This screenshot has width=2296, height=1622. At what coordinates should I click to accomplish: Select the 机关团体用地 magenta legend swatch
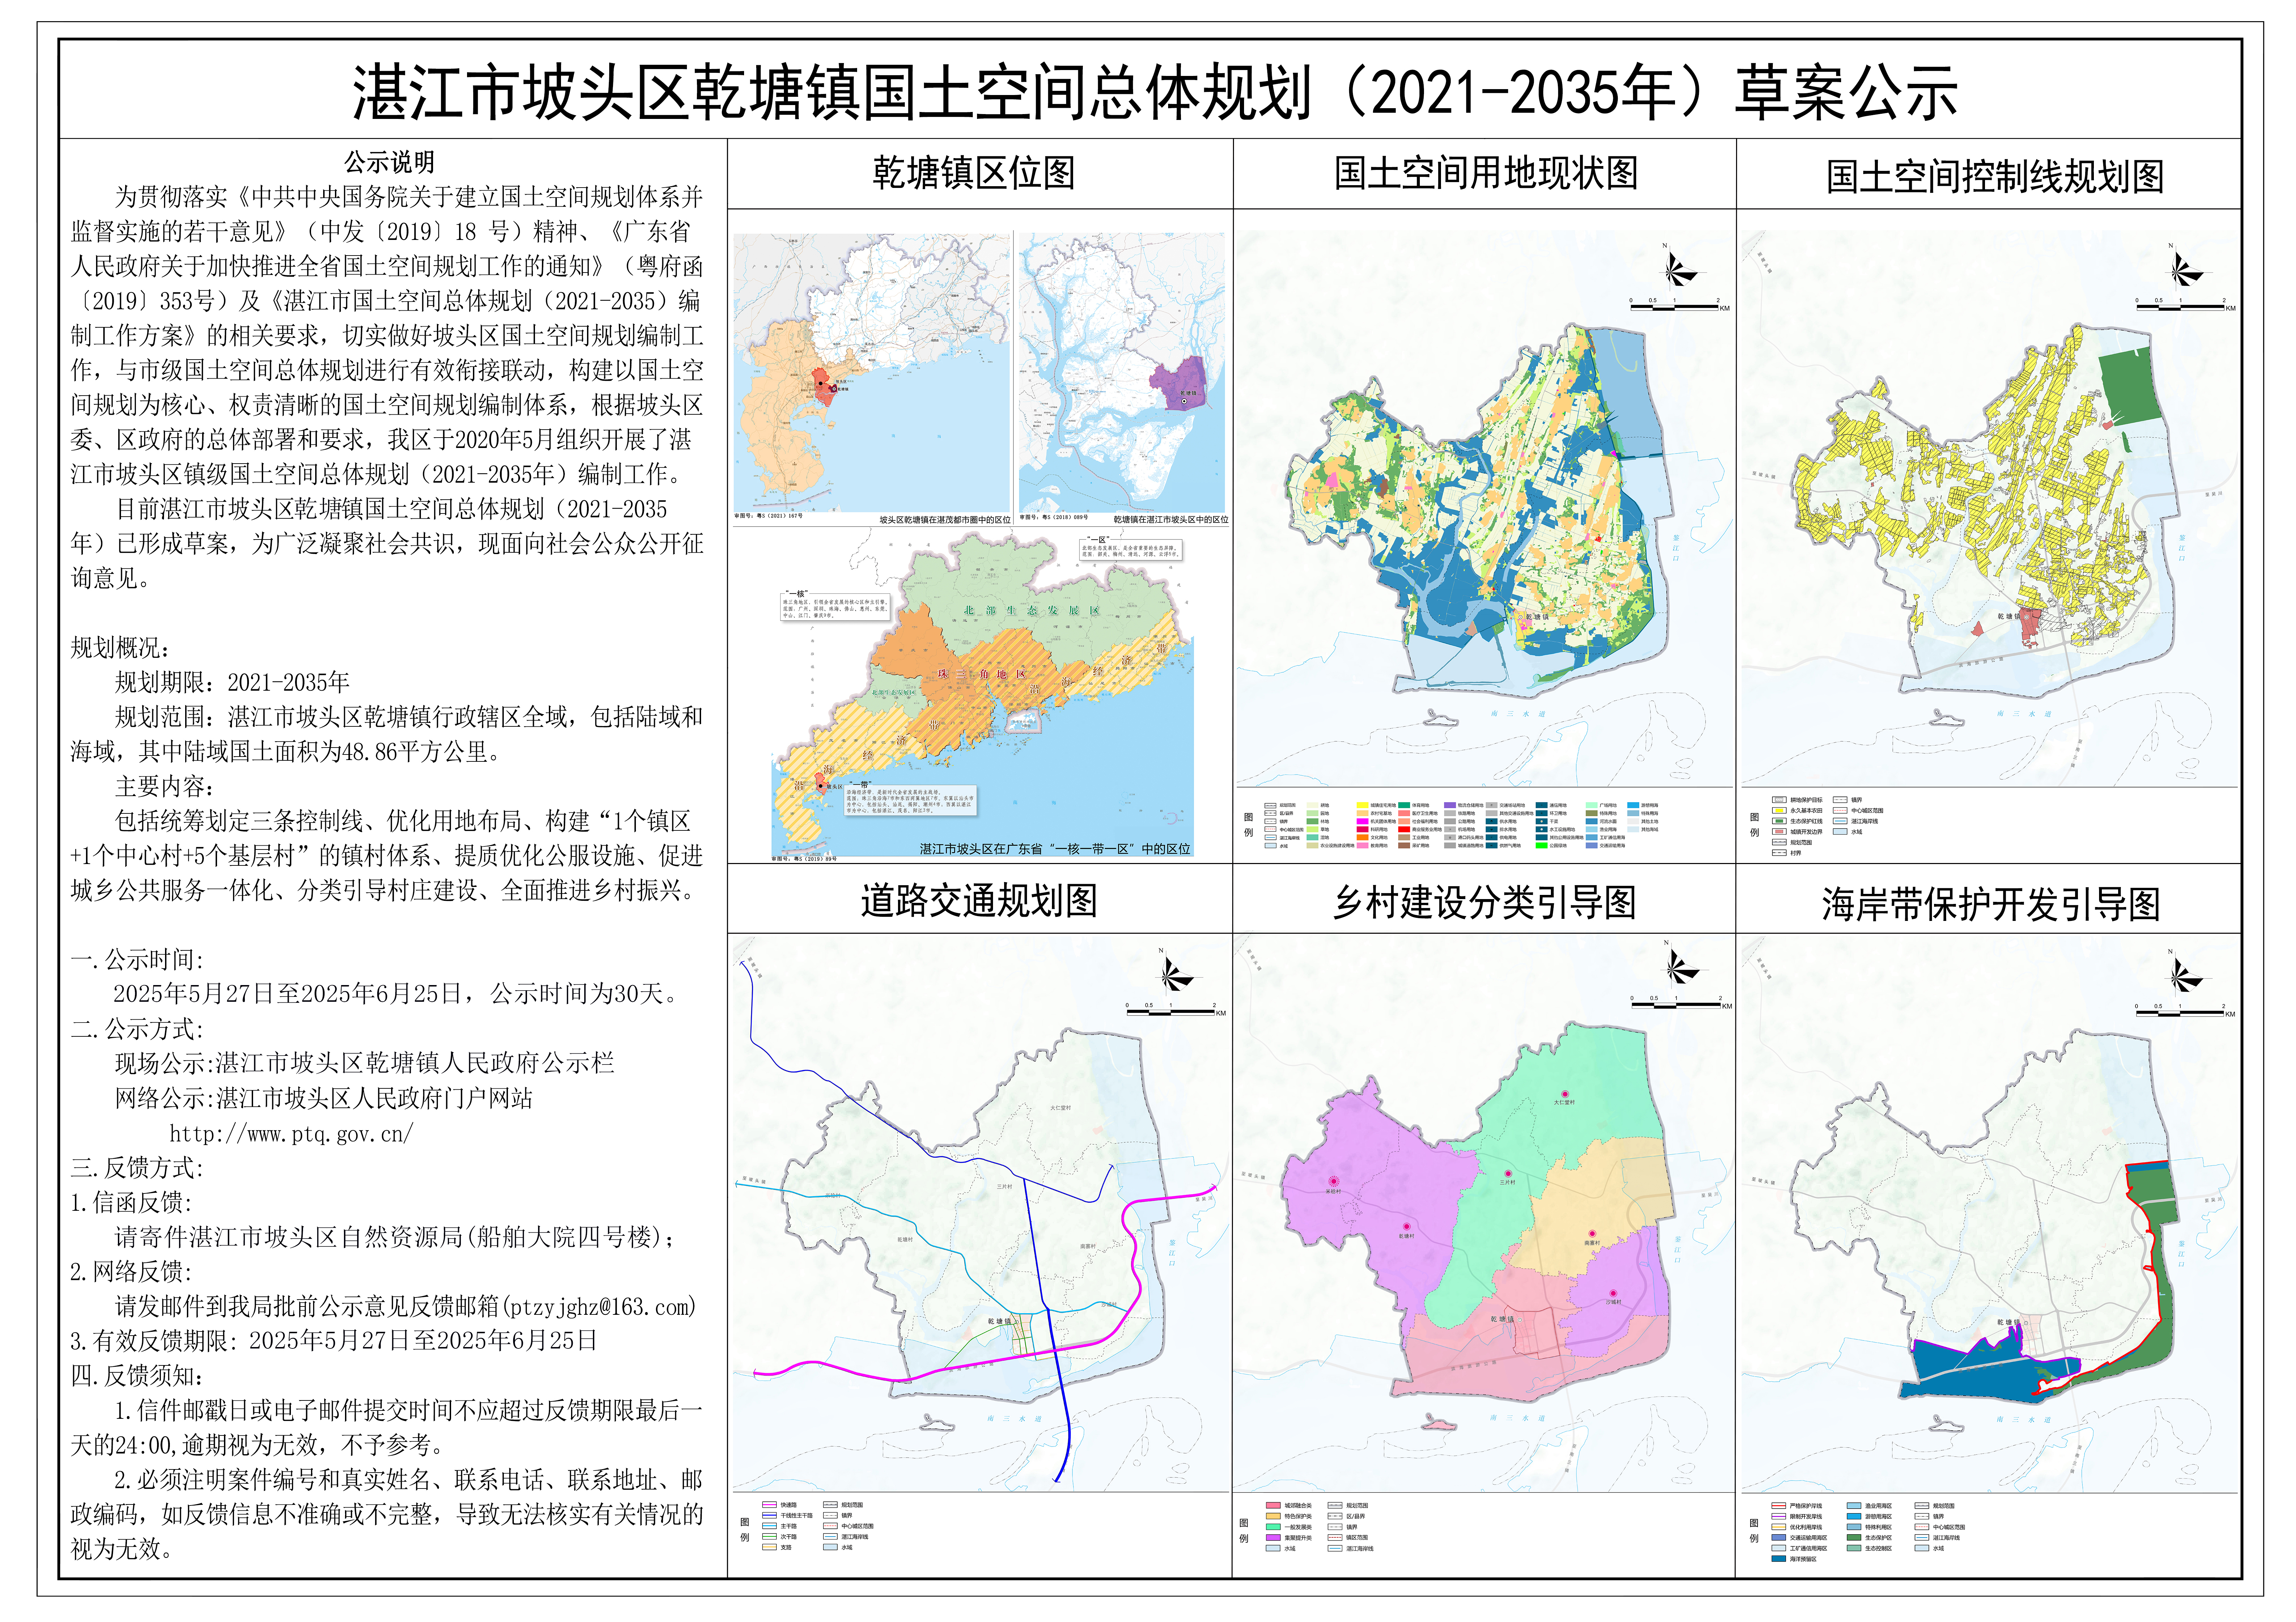click(1363, 821)
